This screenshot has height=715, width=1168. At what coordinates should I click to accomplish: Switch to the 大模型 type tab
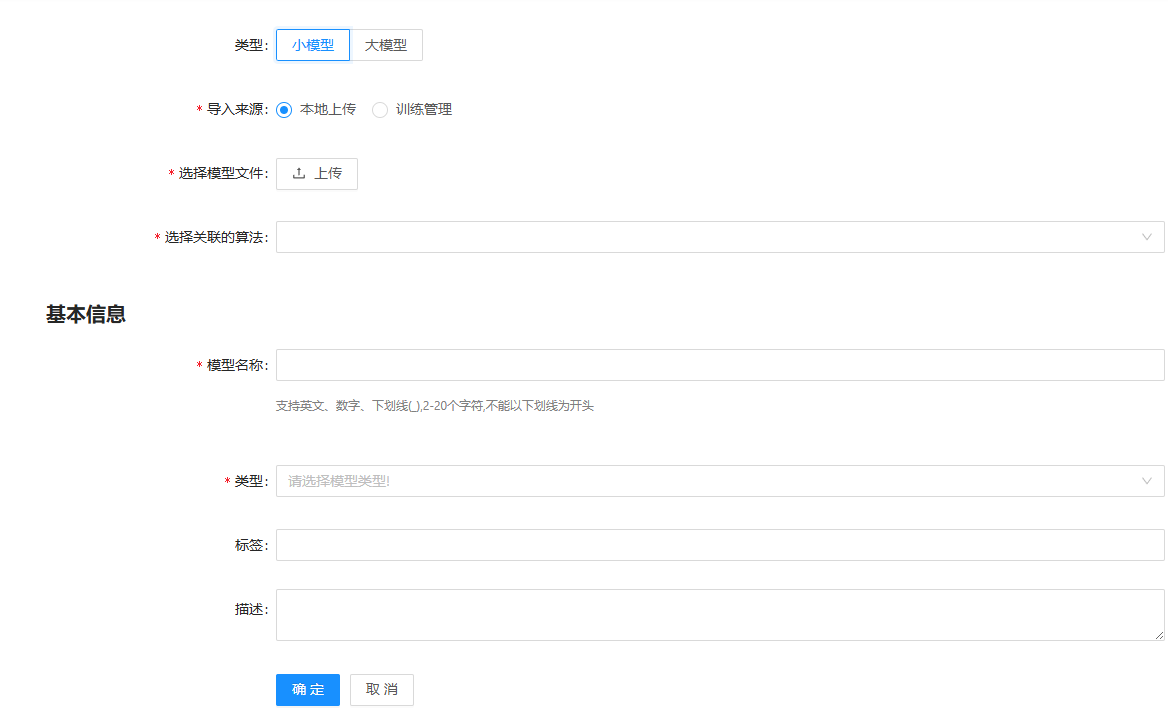[386, 45]
